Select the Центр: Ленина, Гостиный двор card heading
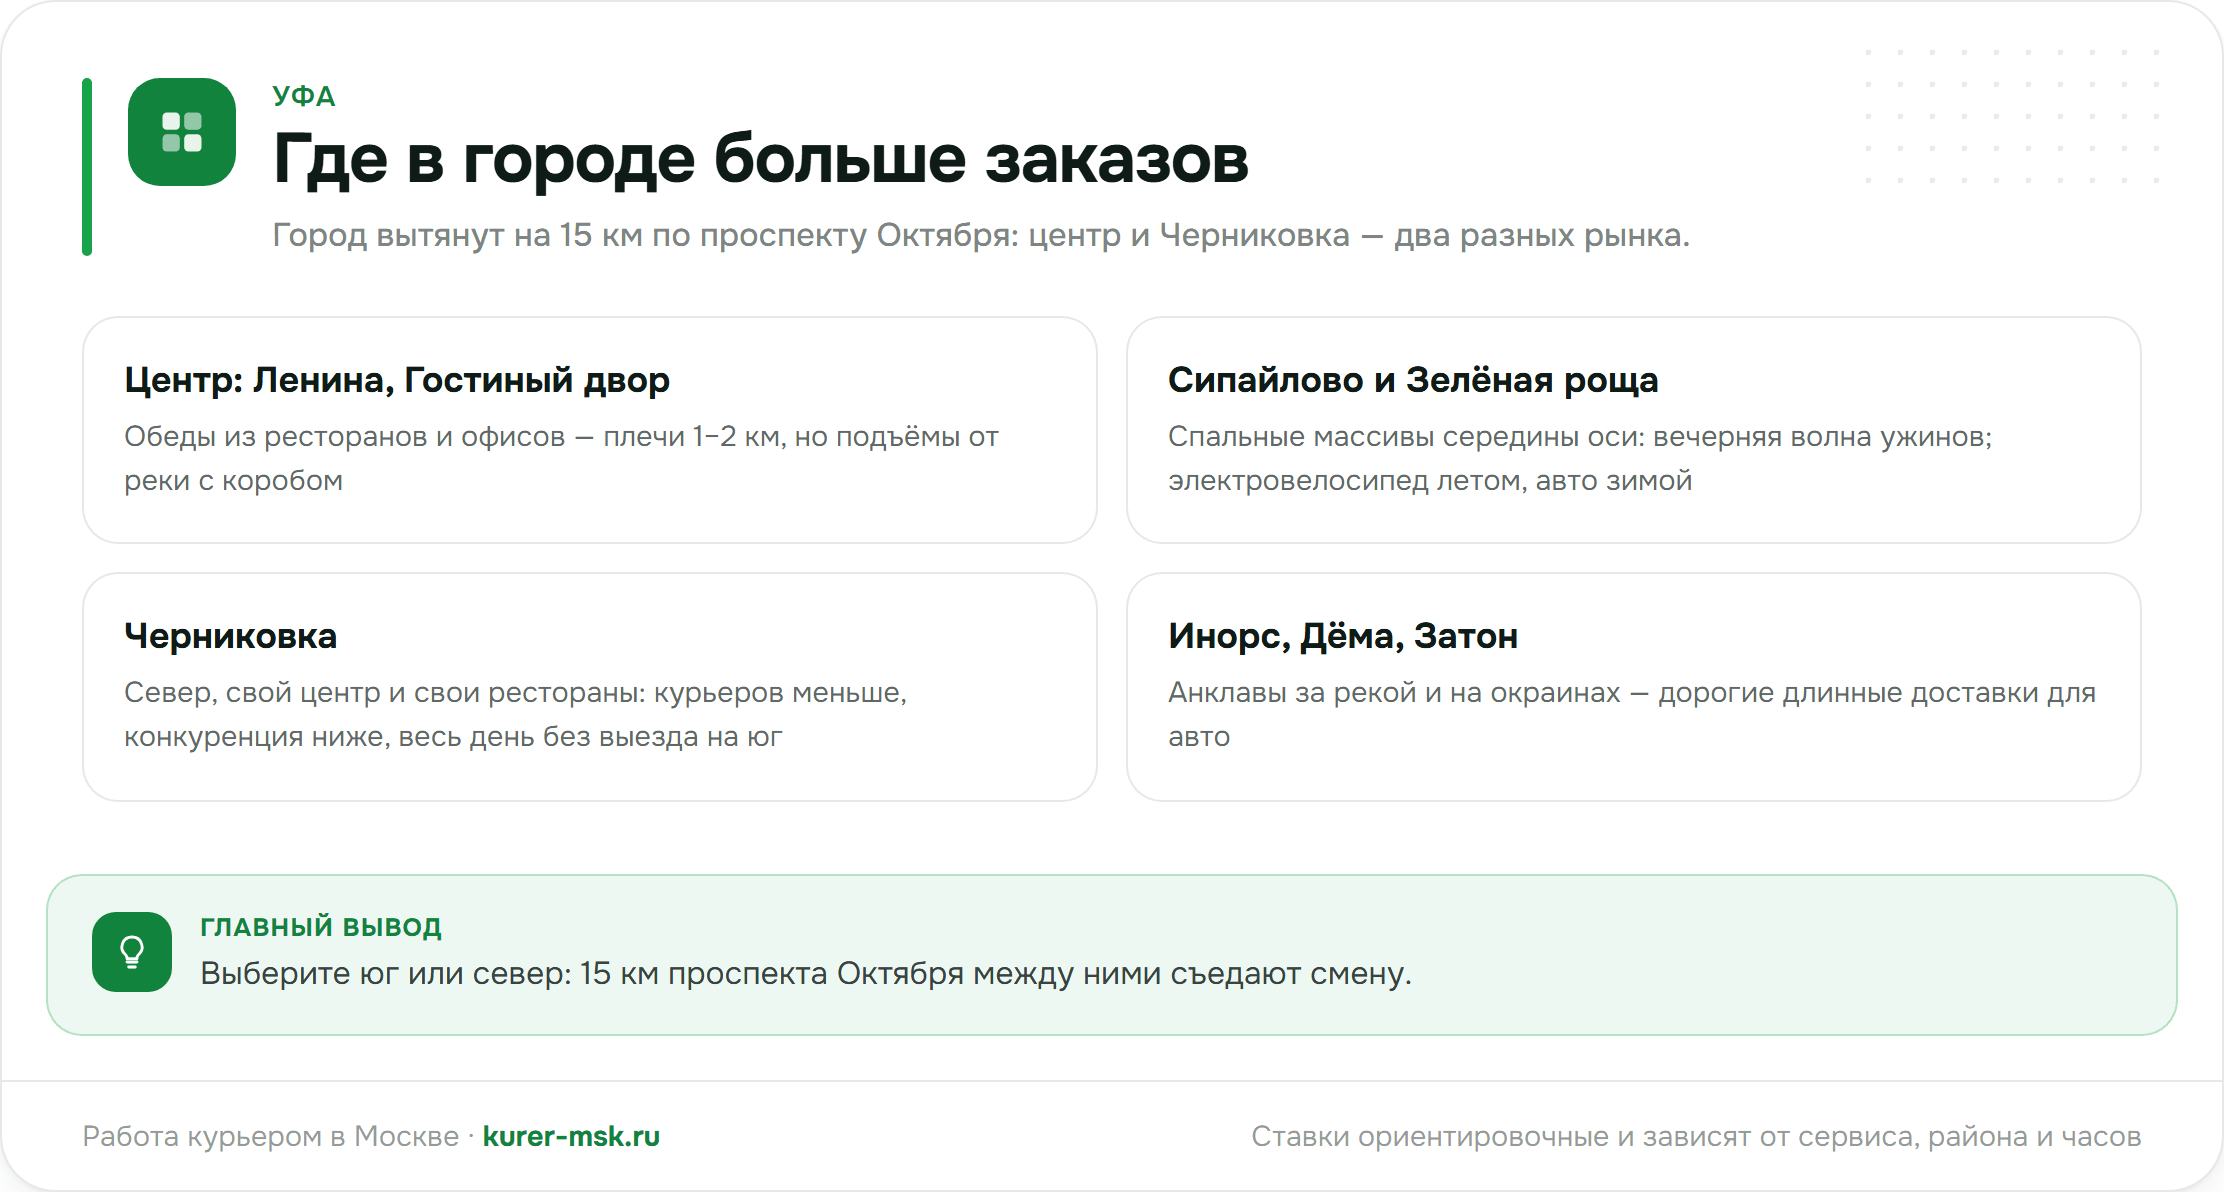The image size is (2224, 1192). 397,380
